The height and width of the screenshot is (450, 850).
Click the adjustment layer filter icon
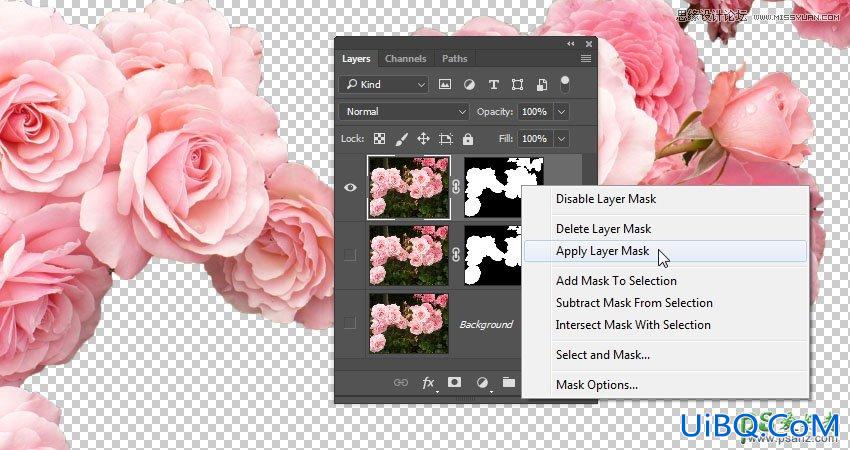tap(469, 85)
